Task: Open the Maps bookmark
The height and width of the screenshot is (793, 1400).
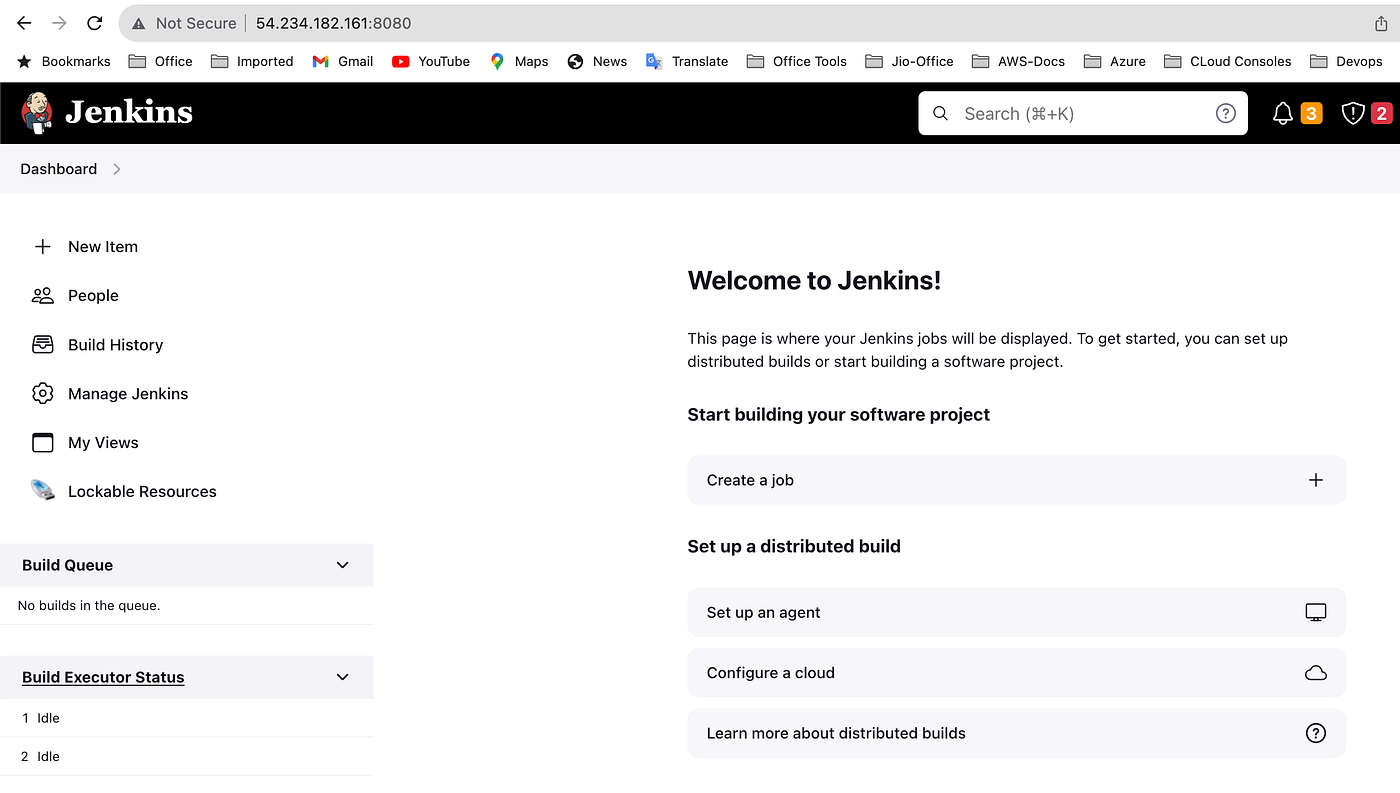Action: (518, 61)
